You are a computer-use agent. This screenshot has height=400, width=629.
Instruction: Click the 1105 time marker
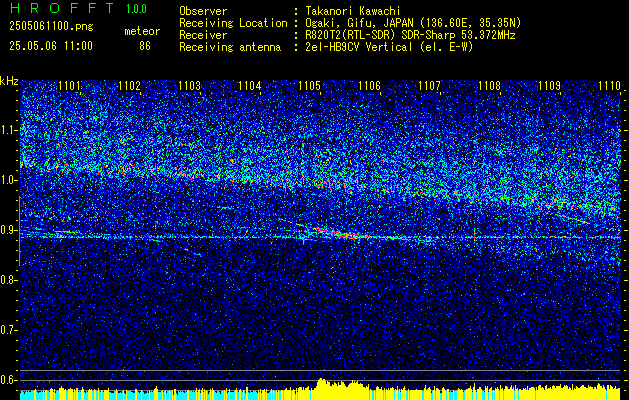[310, 86]
